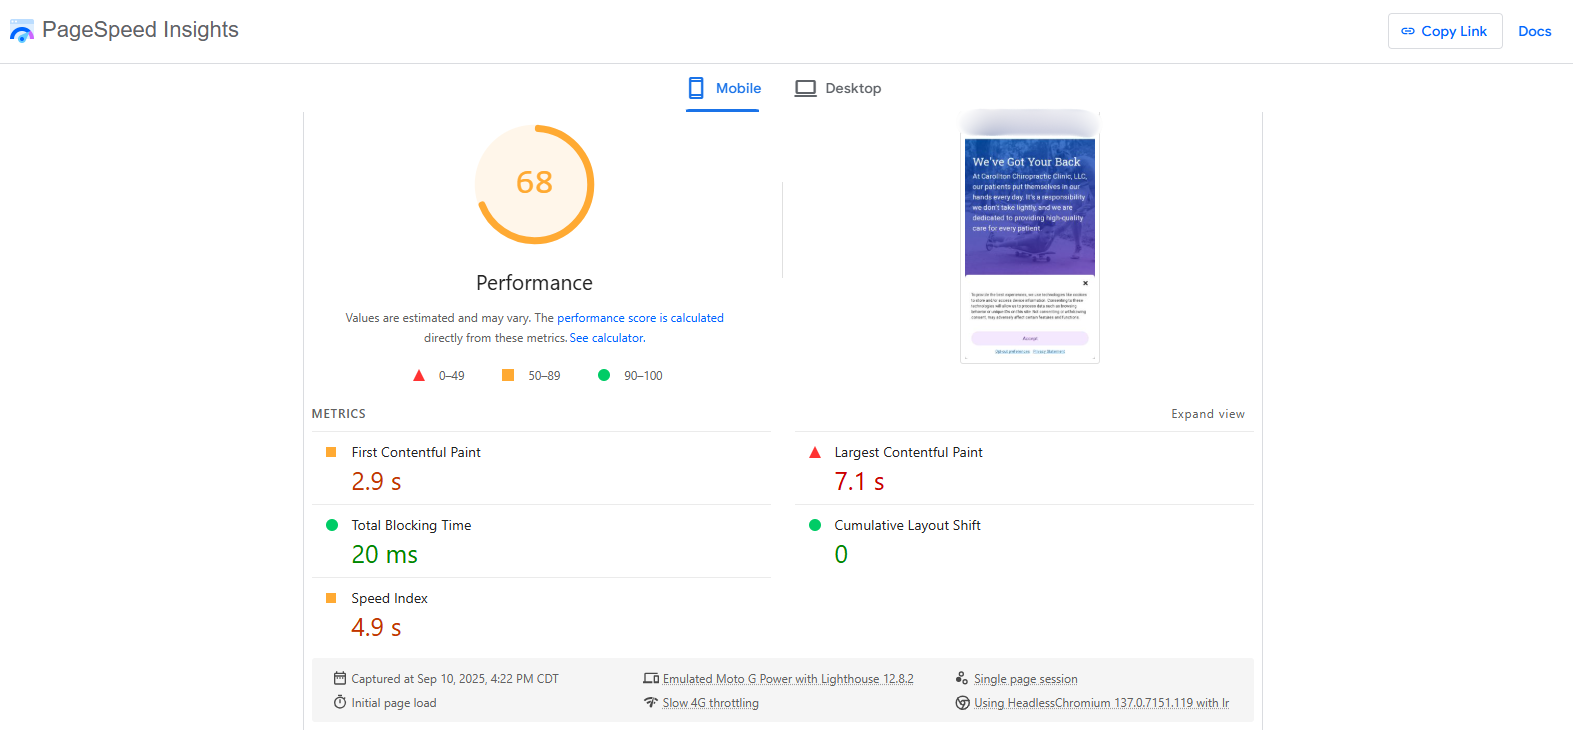Viewport: 1573px width, 730px height.
Task: Click the devices icon beside Emulated Moto G Power
Action: (651, 678)
